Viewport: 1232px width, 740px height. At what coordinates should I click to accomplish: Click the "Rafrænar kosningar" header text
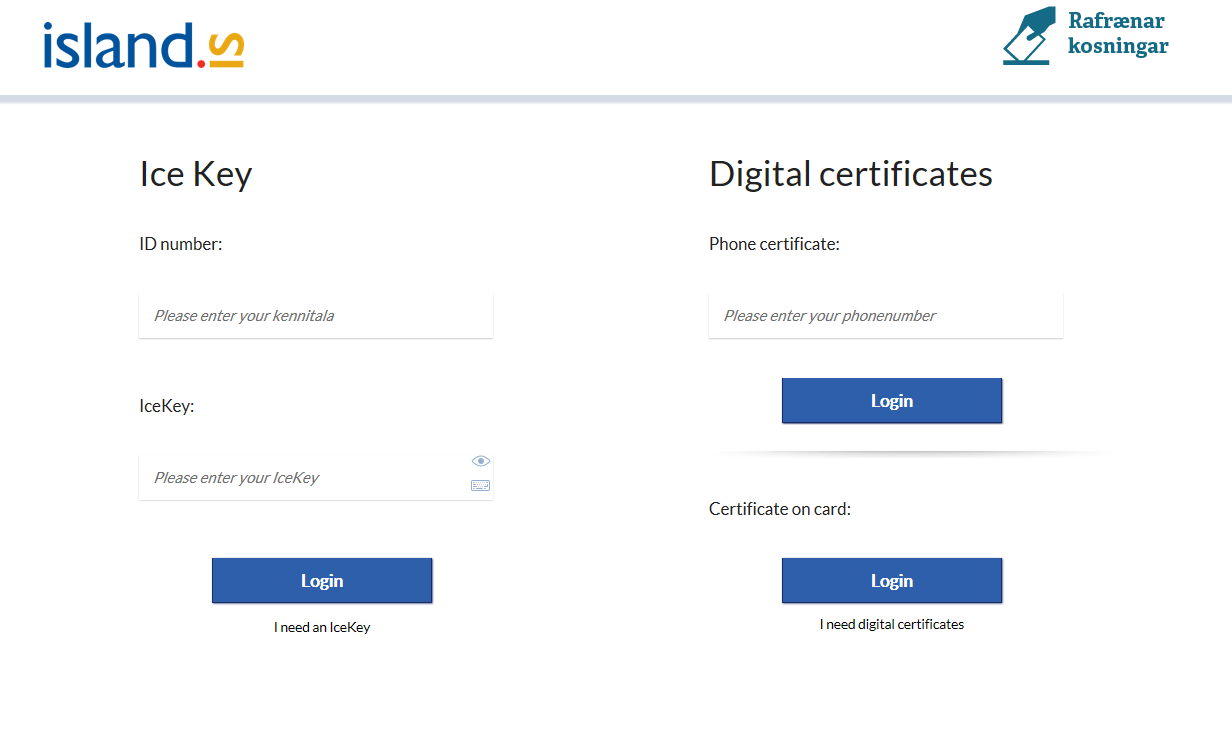pos(1117,33)
